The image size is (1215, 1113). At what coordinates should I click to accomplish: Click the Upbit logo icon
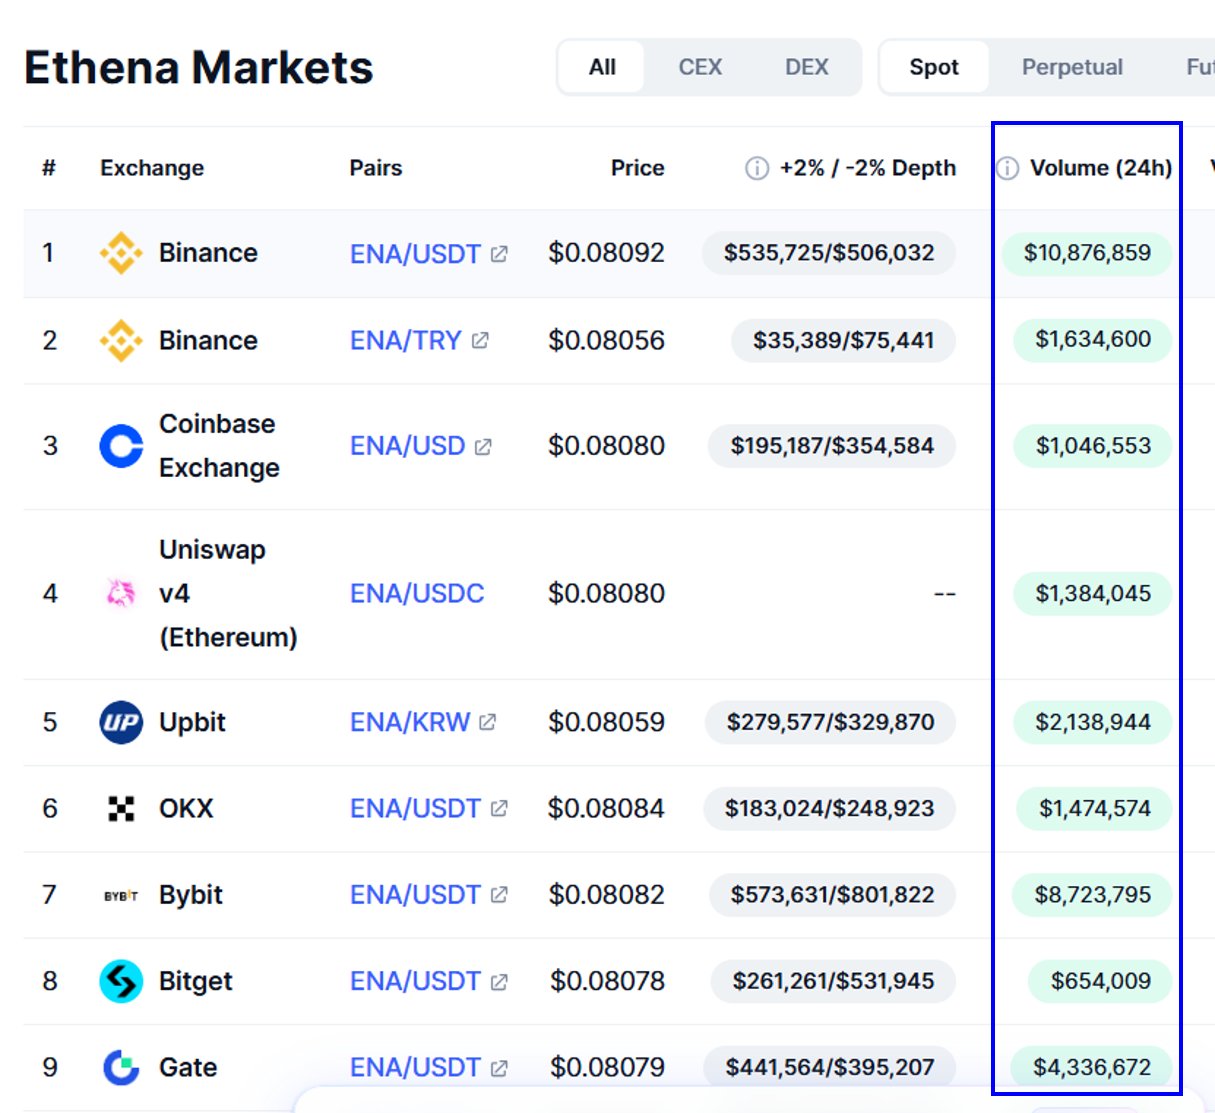[x=121, y=722]
